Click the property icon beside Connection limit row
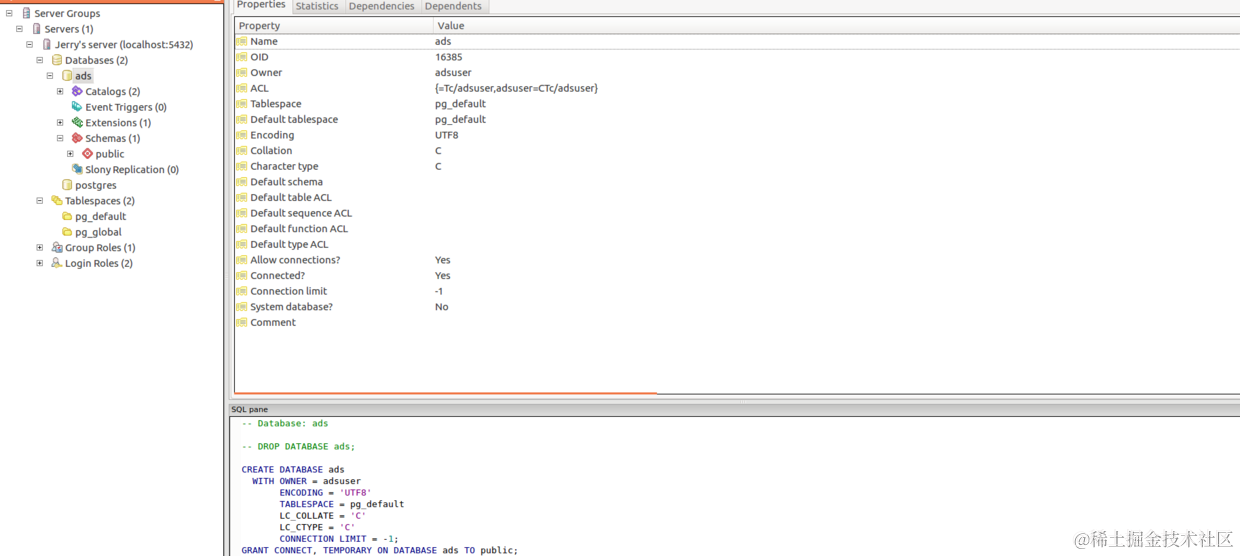Screen dimensions: 1240x556 (241, 291)
